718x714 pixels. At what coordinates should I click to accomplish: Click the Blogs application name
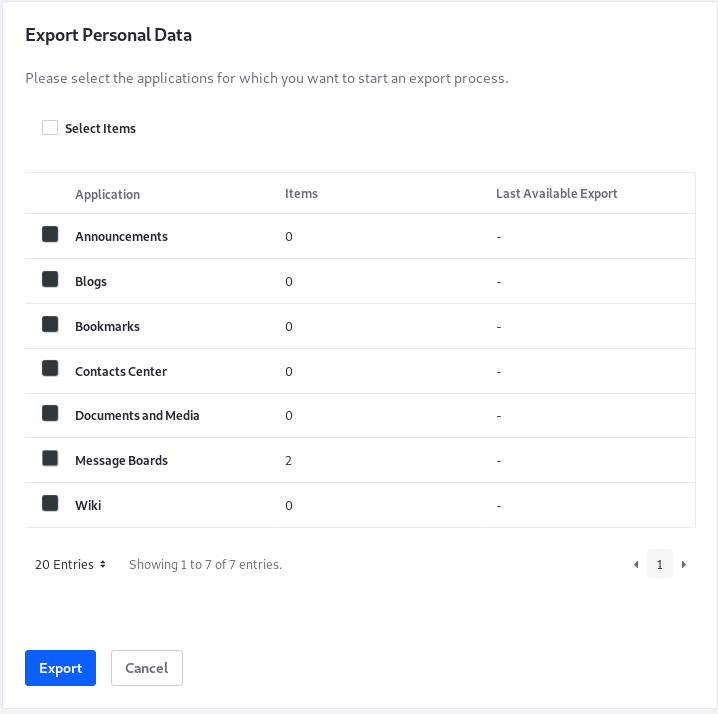[x=91, y=281]
